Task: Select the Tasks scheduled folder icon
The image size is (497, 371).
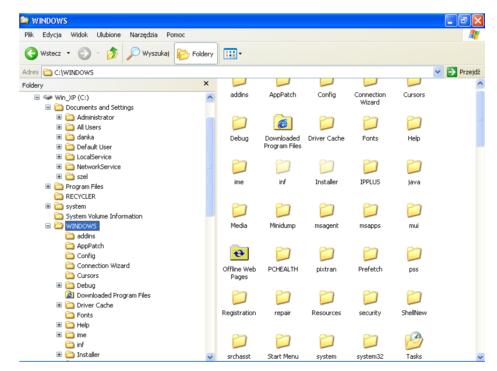Action: coord(414,341)
